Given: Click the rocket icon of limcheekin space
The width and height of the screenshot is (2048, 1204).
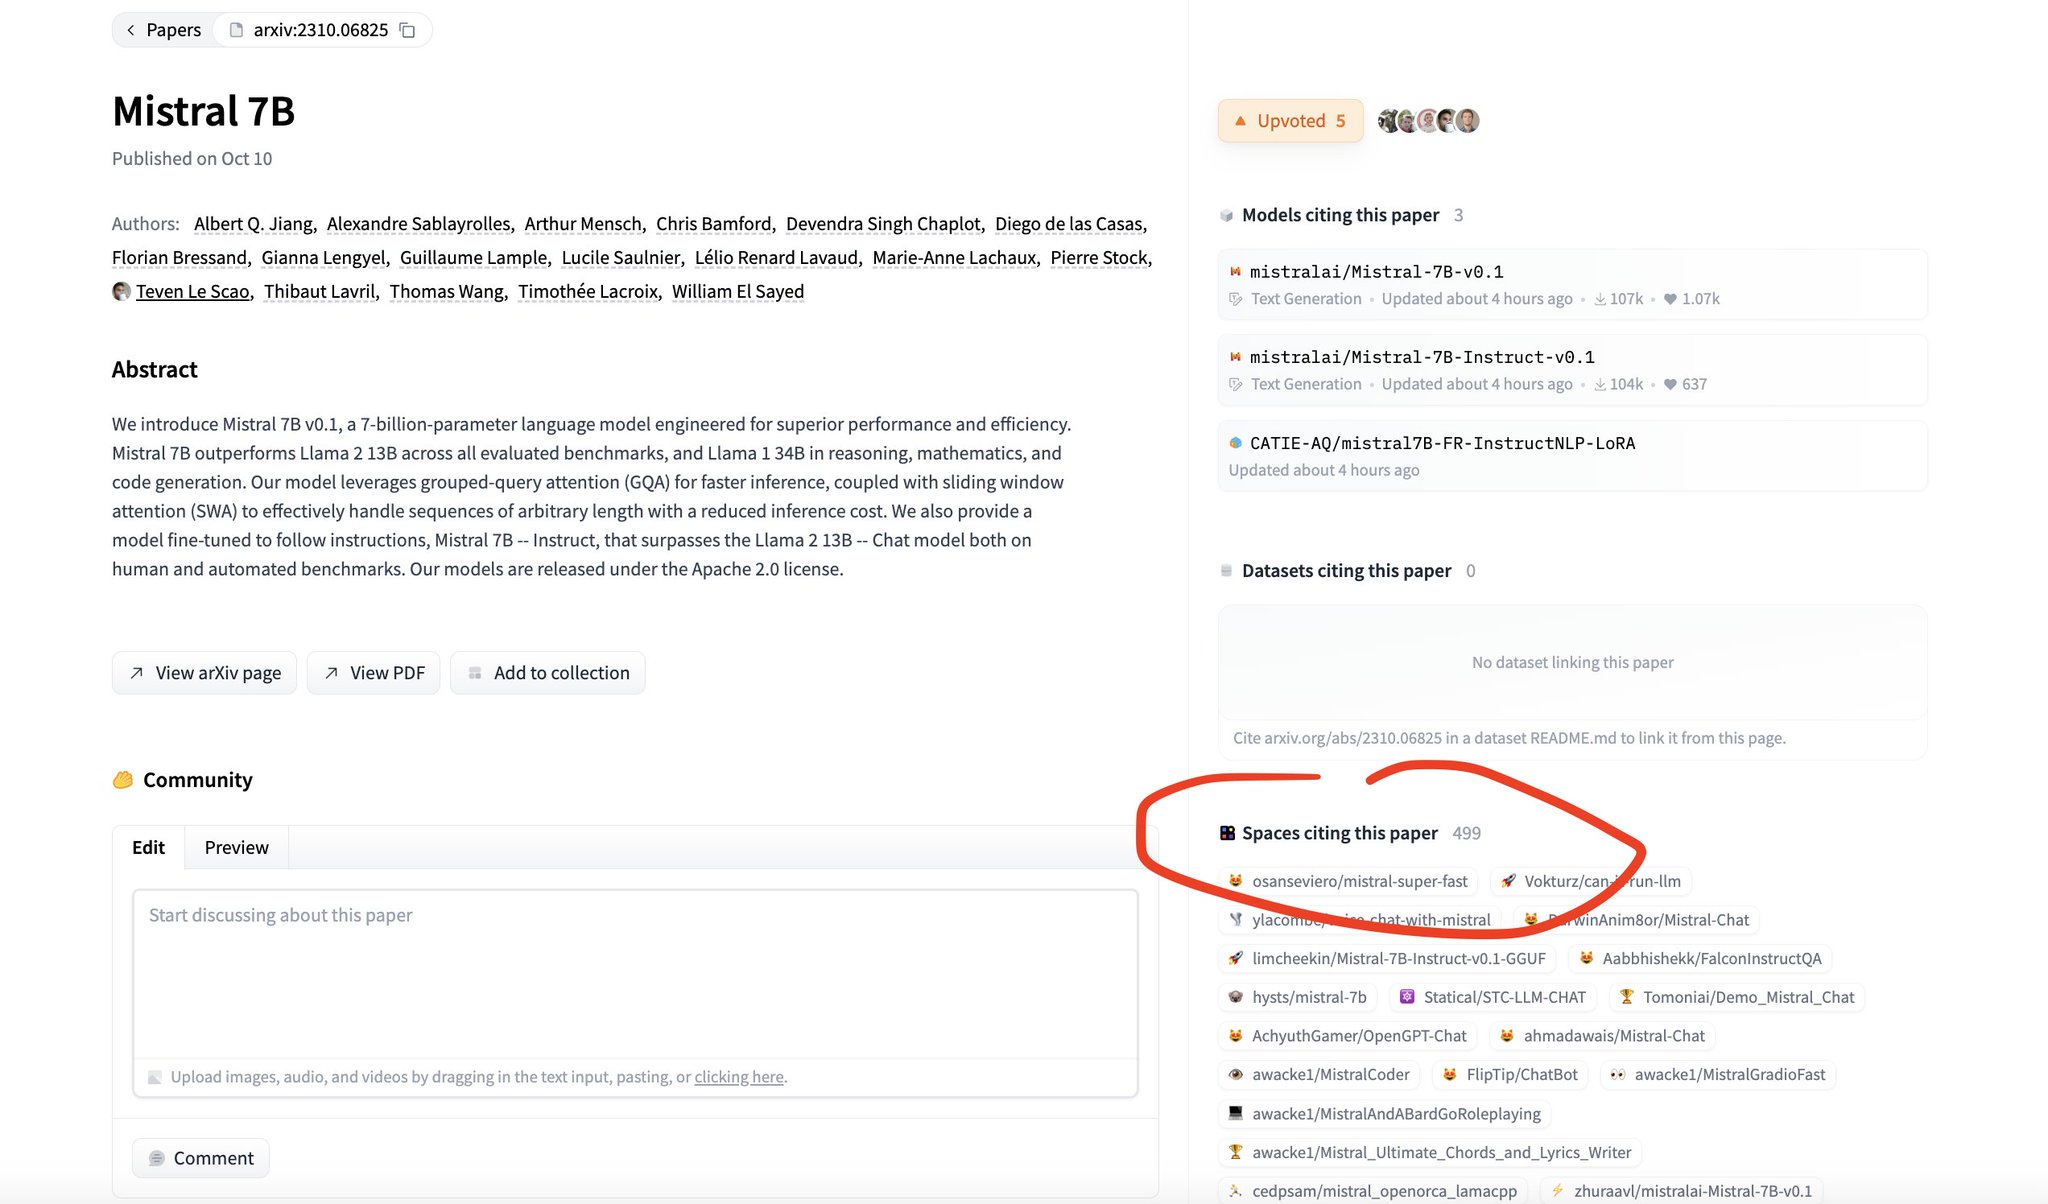Looking at the screenshot, I should [1236, 958].
